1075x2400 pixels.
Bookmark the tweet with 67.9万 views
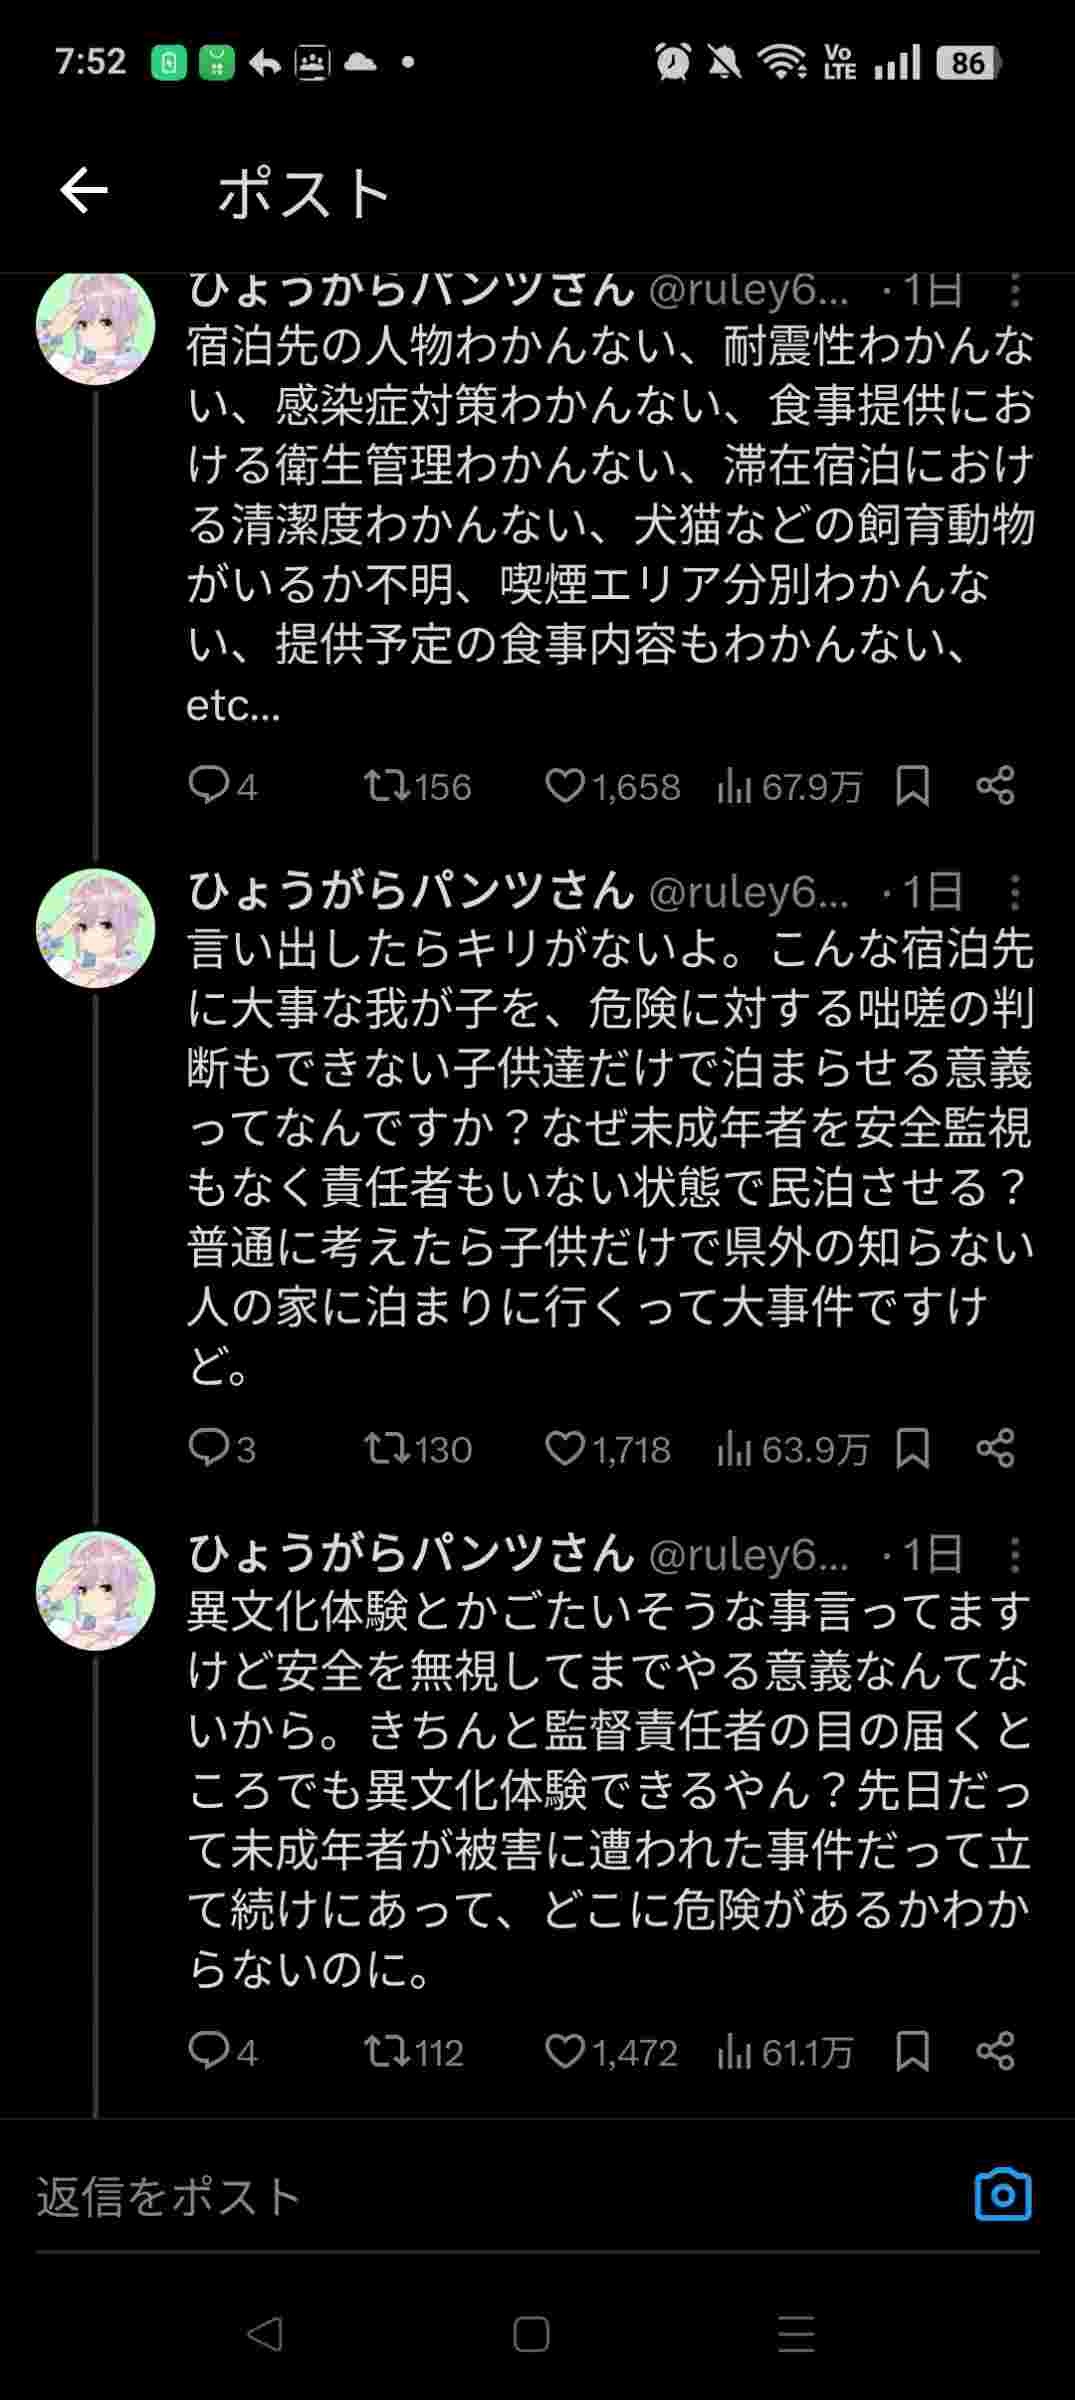(912, 786)
